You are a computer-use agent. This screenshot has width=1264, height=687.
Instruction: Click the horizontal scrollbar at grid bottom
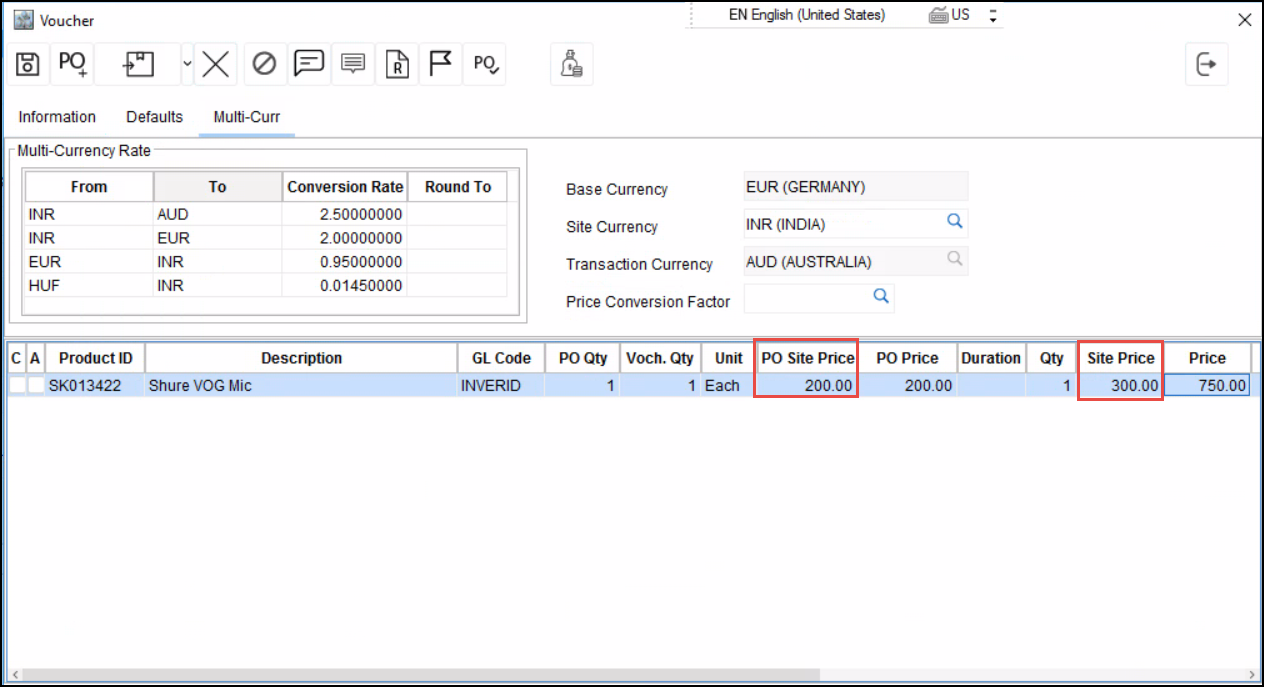[x=420, y=675]
